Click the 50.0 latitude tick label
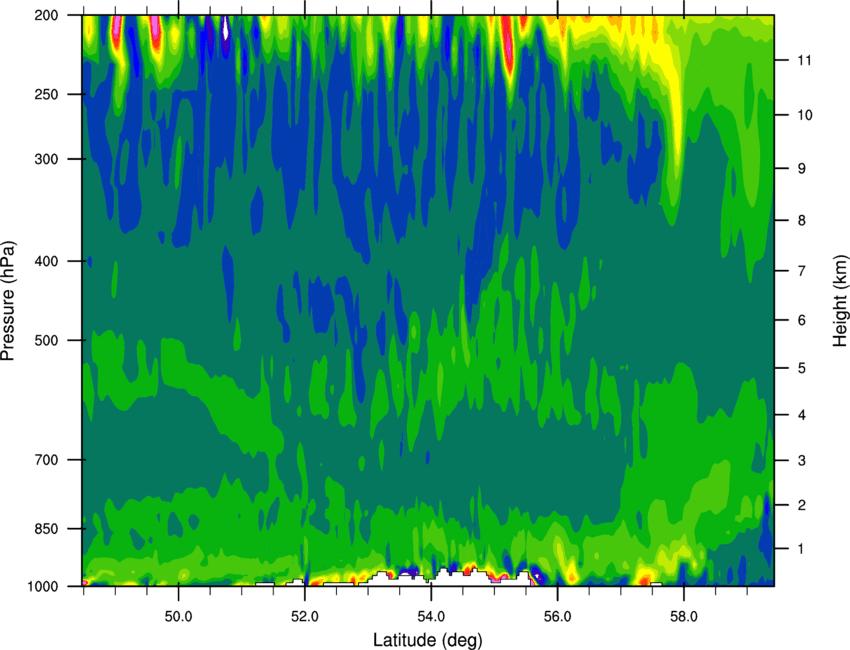Image resolution: width=850 pixels, height=650 pixels. pyautogui.click(x=178, y=617)
